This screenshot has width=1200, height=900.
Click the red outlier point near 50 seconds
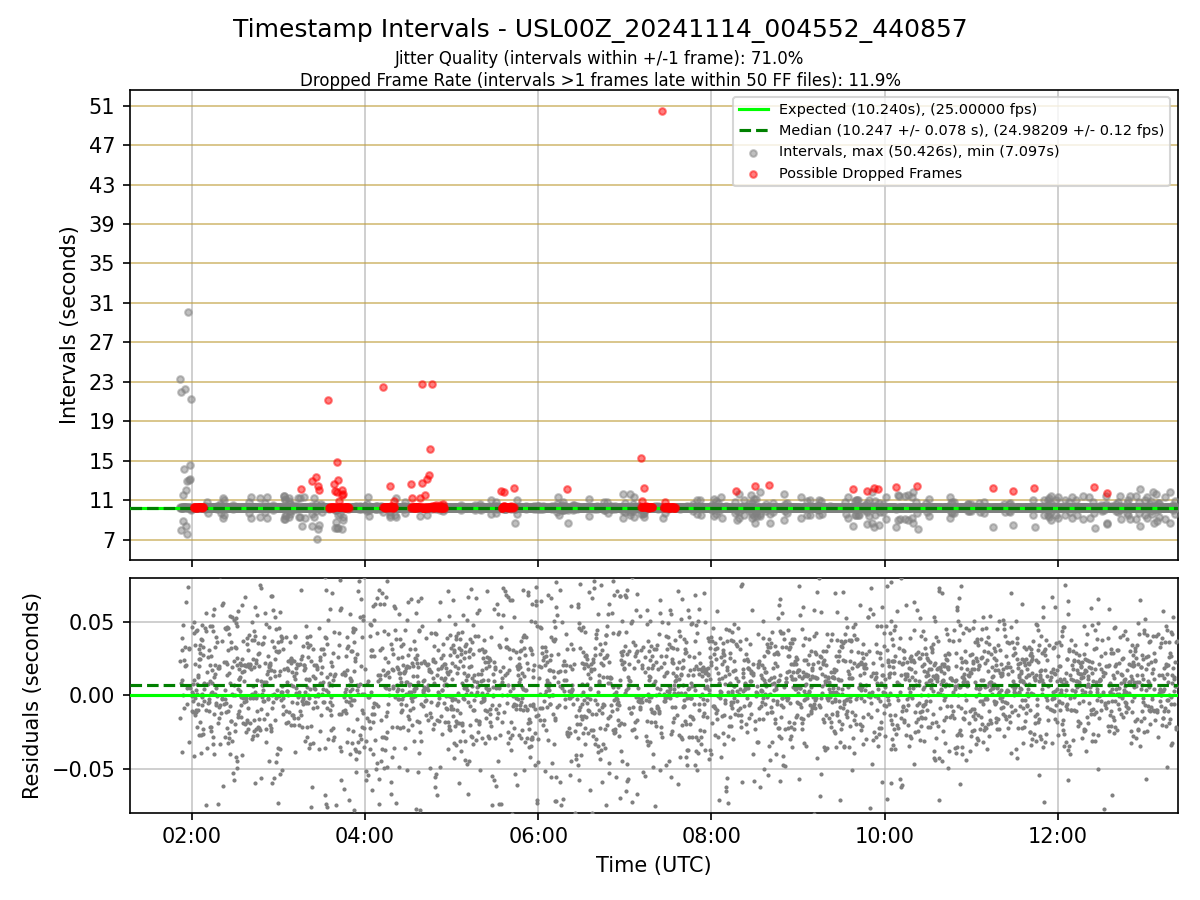tap(662, 111)
